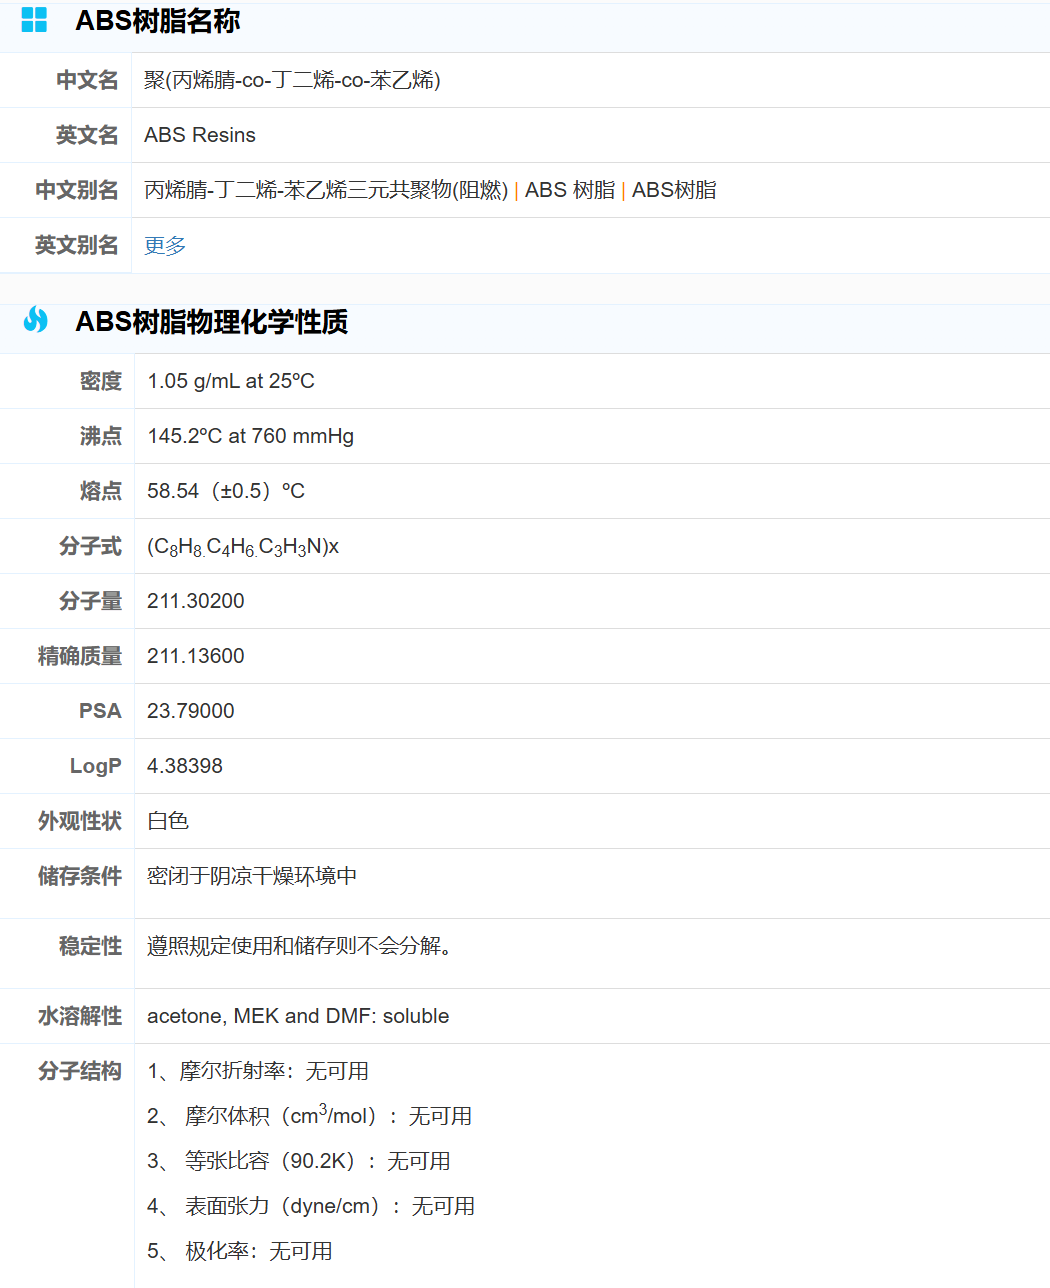This screenshot has height=1288, width=1050.
Task: Click the solubility text acetone, MEK and DMF
Action: 298,1016
